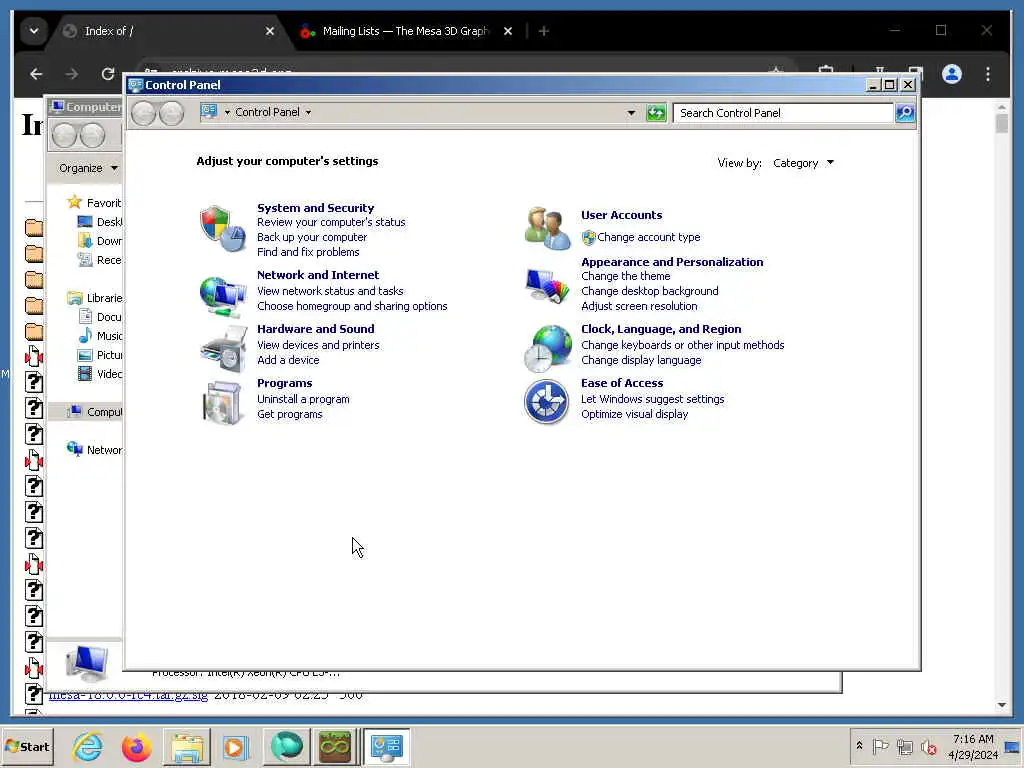The image size is (1024, 768).
Task: Open Ease of Access icon
Action: [x=547, y=402]
